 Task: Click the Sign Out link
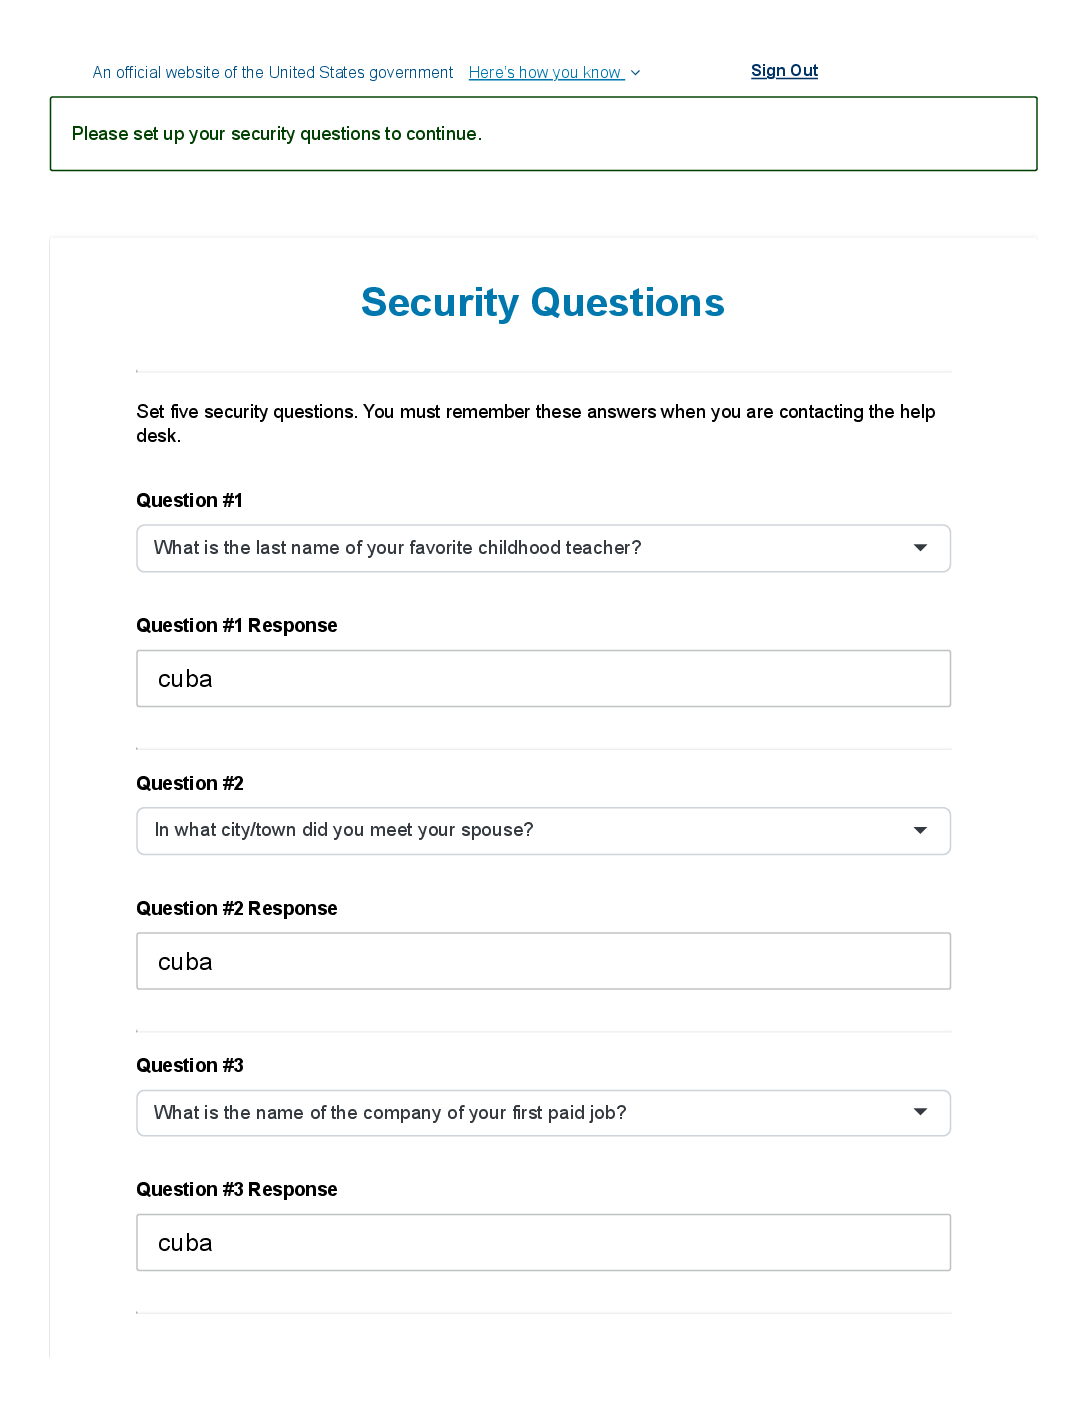784,71
